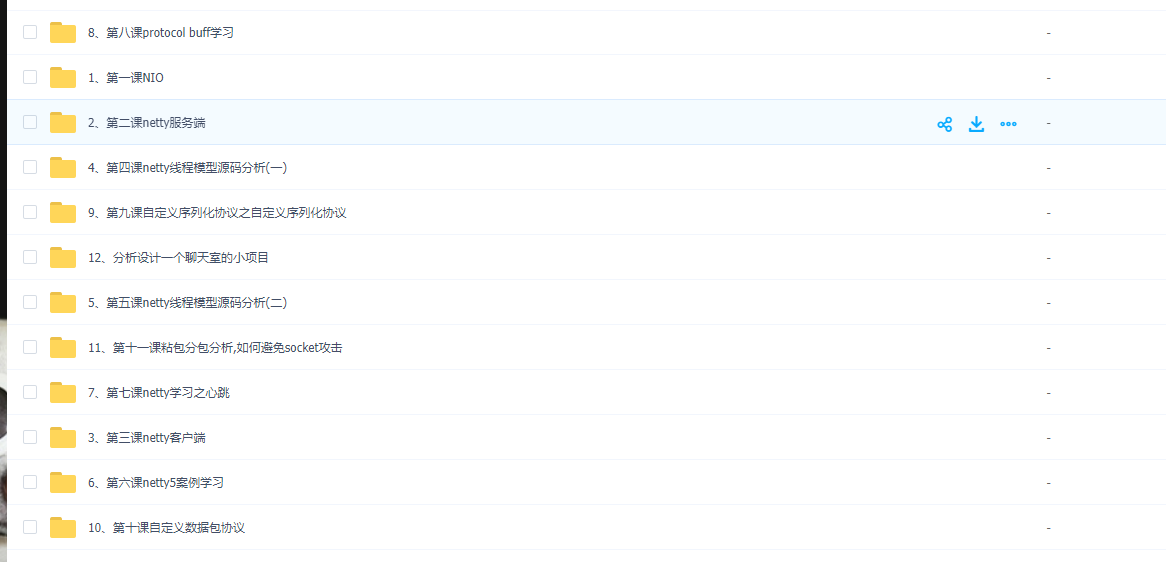Open 9、第九课自定义序列化协议之自定义序列化协议
The height and width of the screenshot is (562, 1166).
click(217, 213)
